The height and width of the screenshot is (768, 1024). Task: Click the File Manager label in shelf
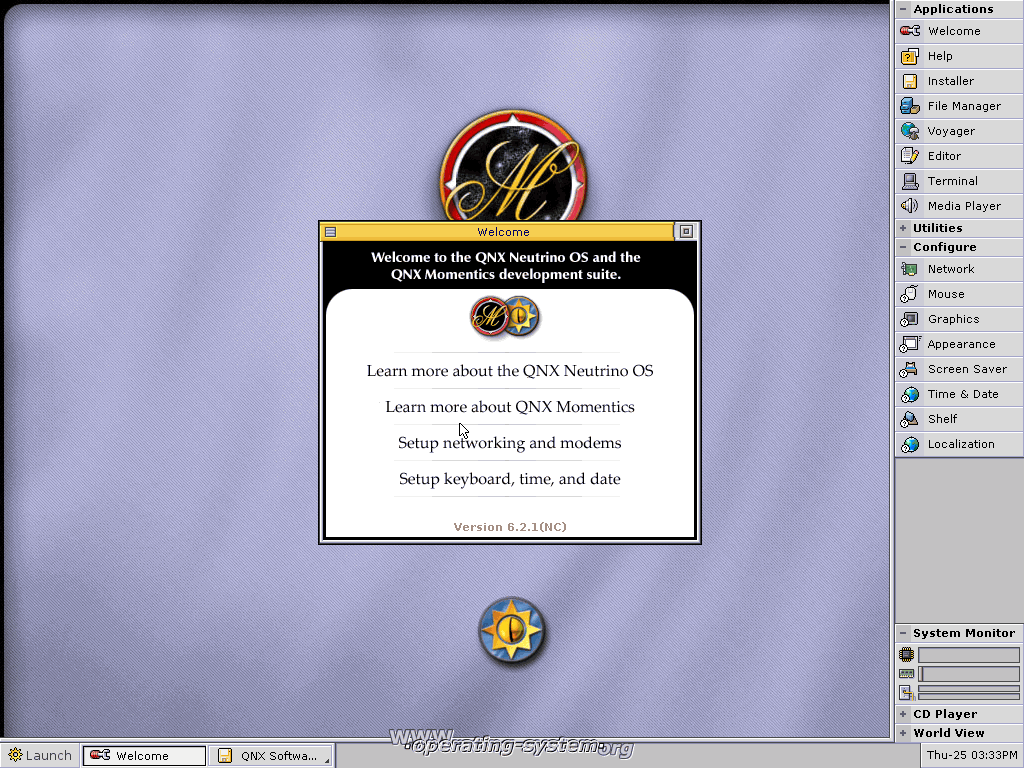pyautogui.click(x=964, y=106)
